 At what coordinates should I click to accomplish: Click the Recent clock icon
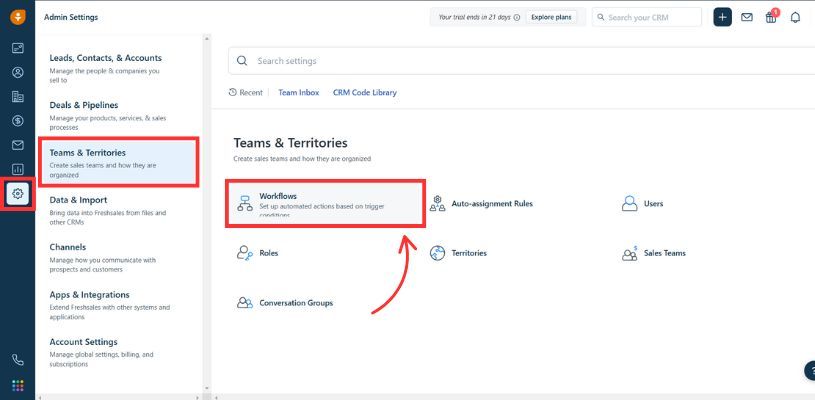pyautogui.click(x=233, y=92)
